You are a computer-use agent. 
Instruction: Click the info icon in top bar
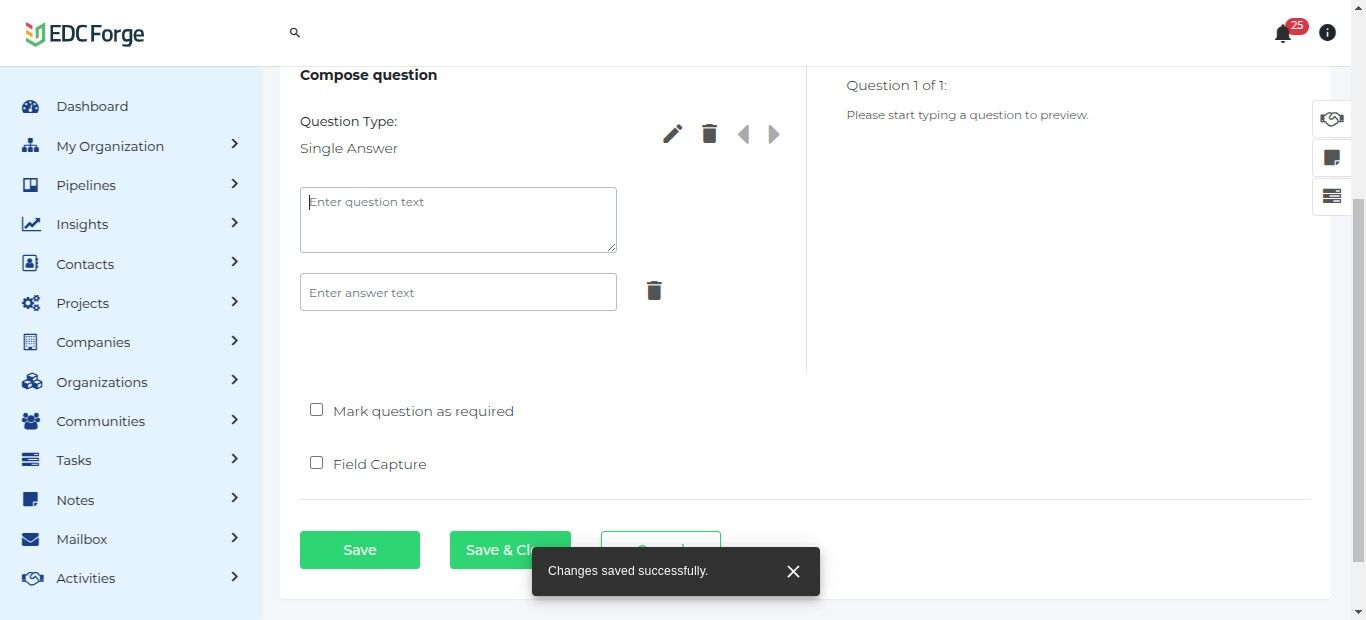[1327, 33]
